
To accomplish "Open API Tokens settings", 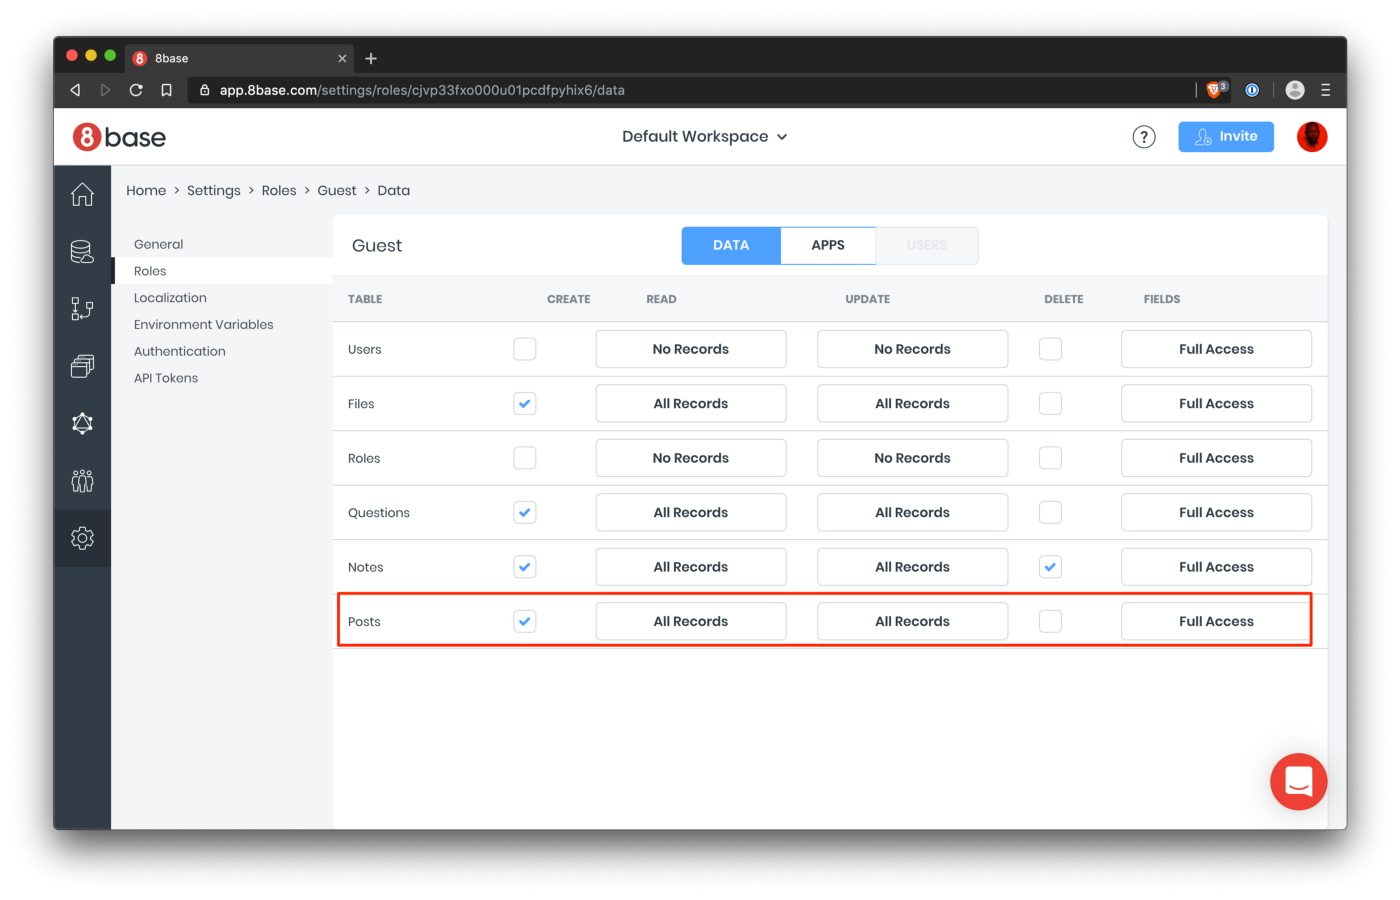I will 166,378.
